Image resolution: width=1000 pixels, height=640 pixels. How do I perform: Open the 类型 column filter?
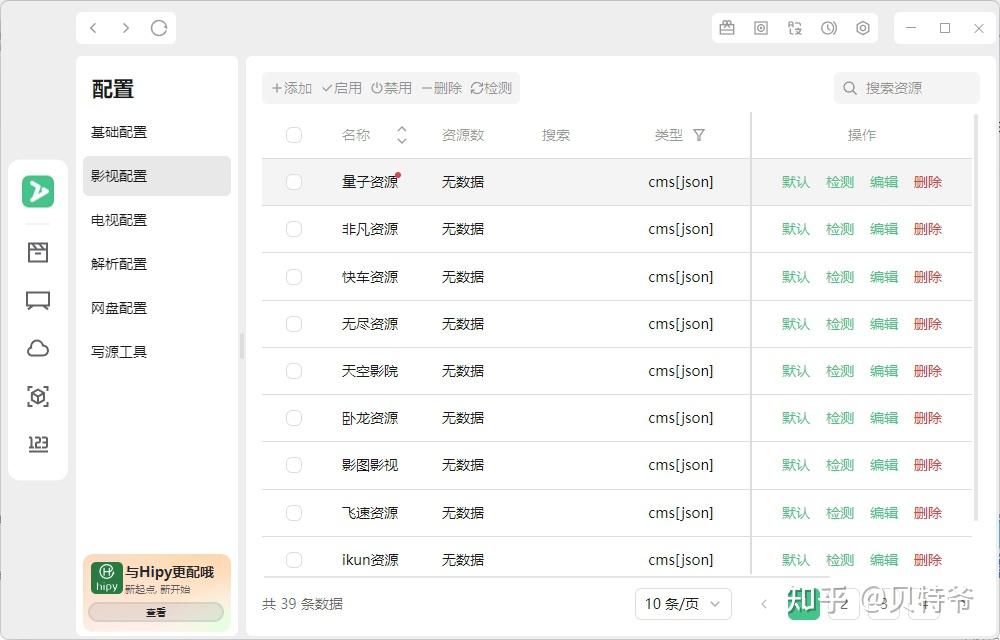pyautogui.click(x=699, y=135)
